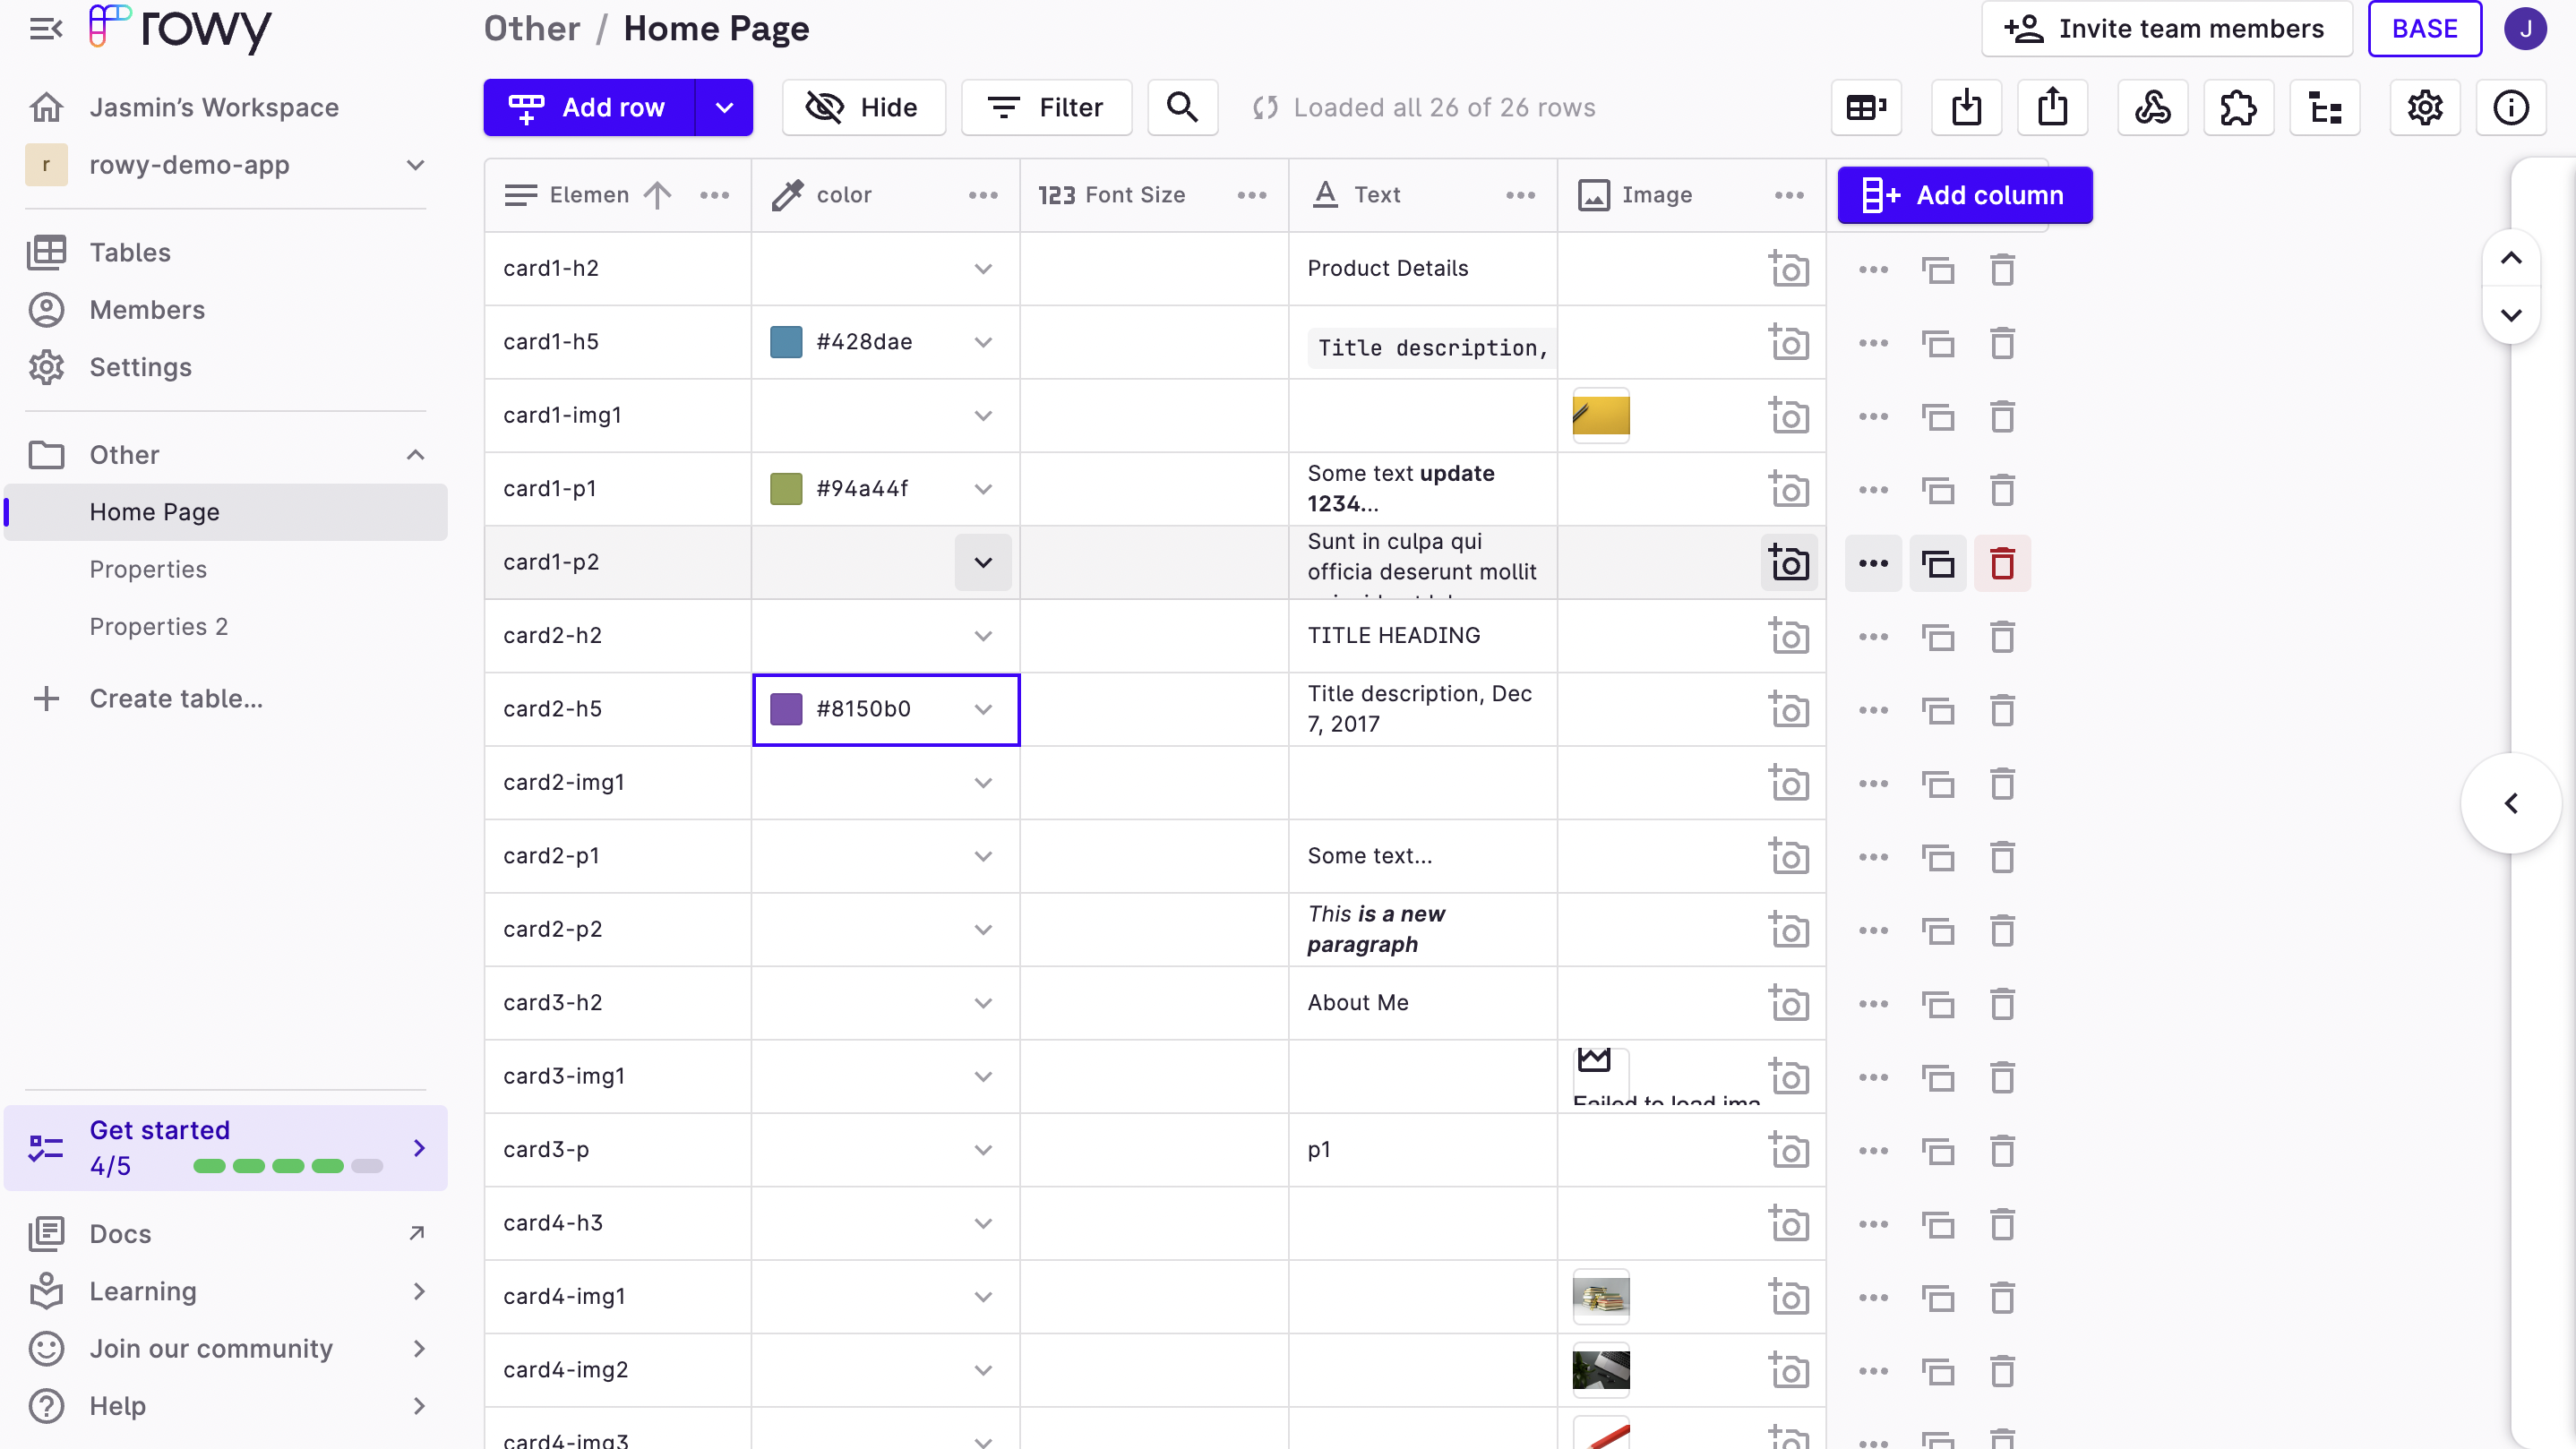
Task: Click the extensions puzzle piece icon
Action: (2238, 107)
